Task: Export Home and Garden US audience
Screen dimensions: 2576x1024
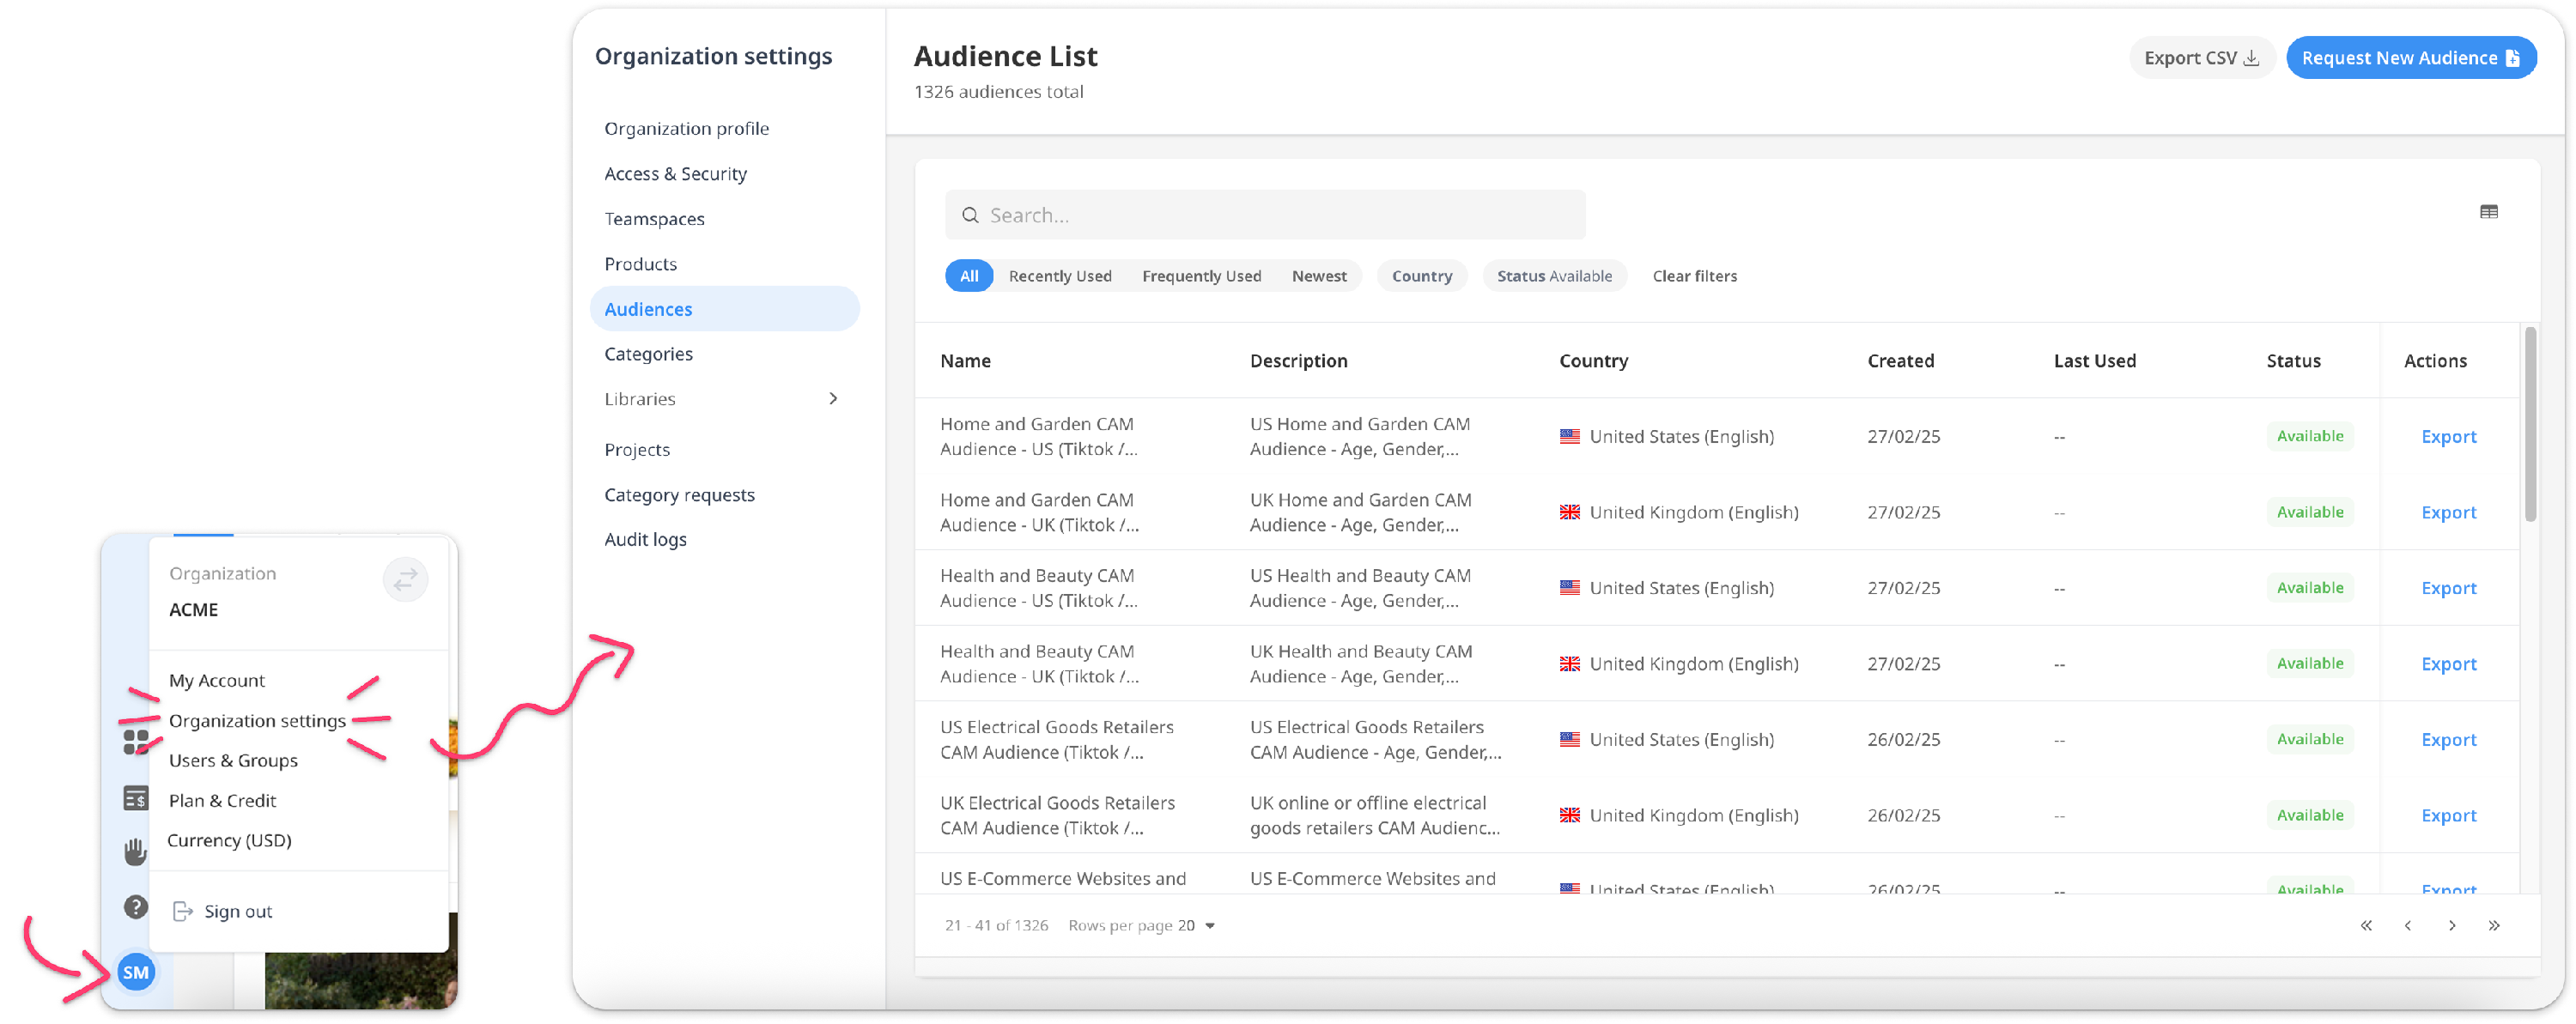Action: click(2448, 436)
